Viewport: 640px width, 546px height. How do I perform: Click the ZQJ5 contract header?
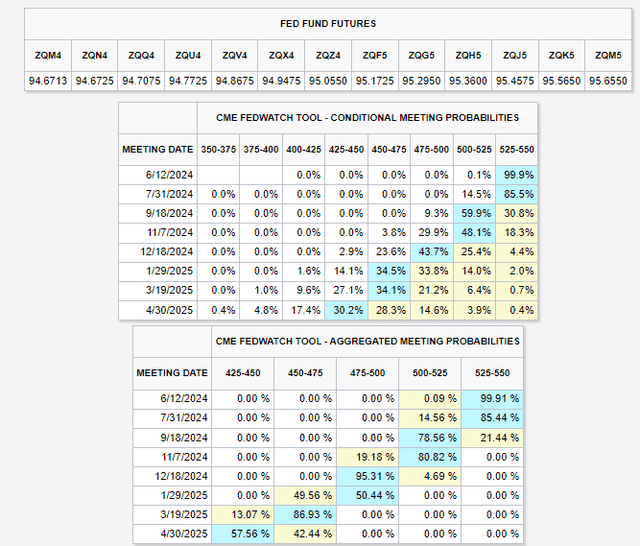515,55
